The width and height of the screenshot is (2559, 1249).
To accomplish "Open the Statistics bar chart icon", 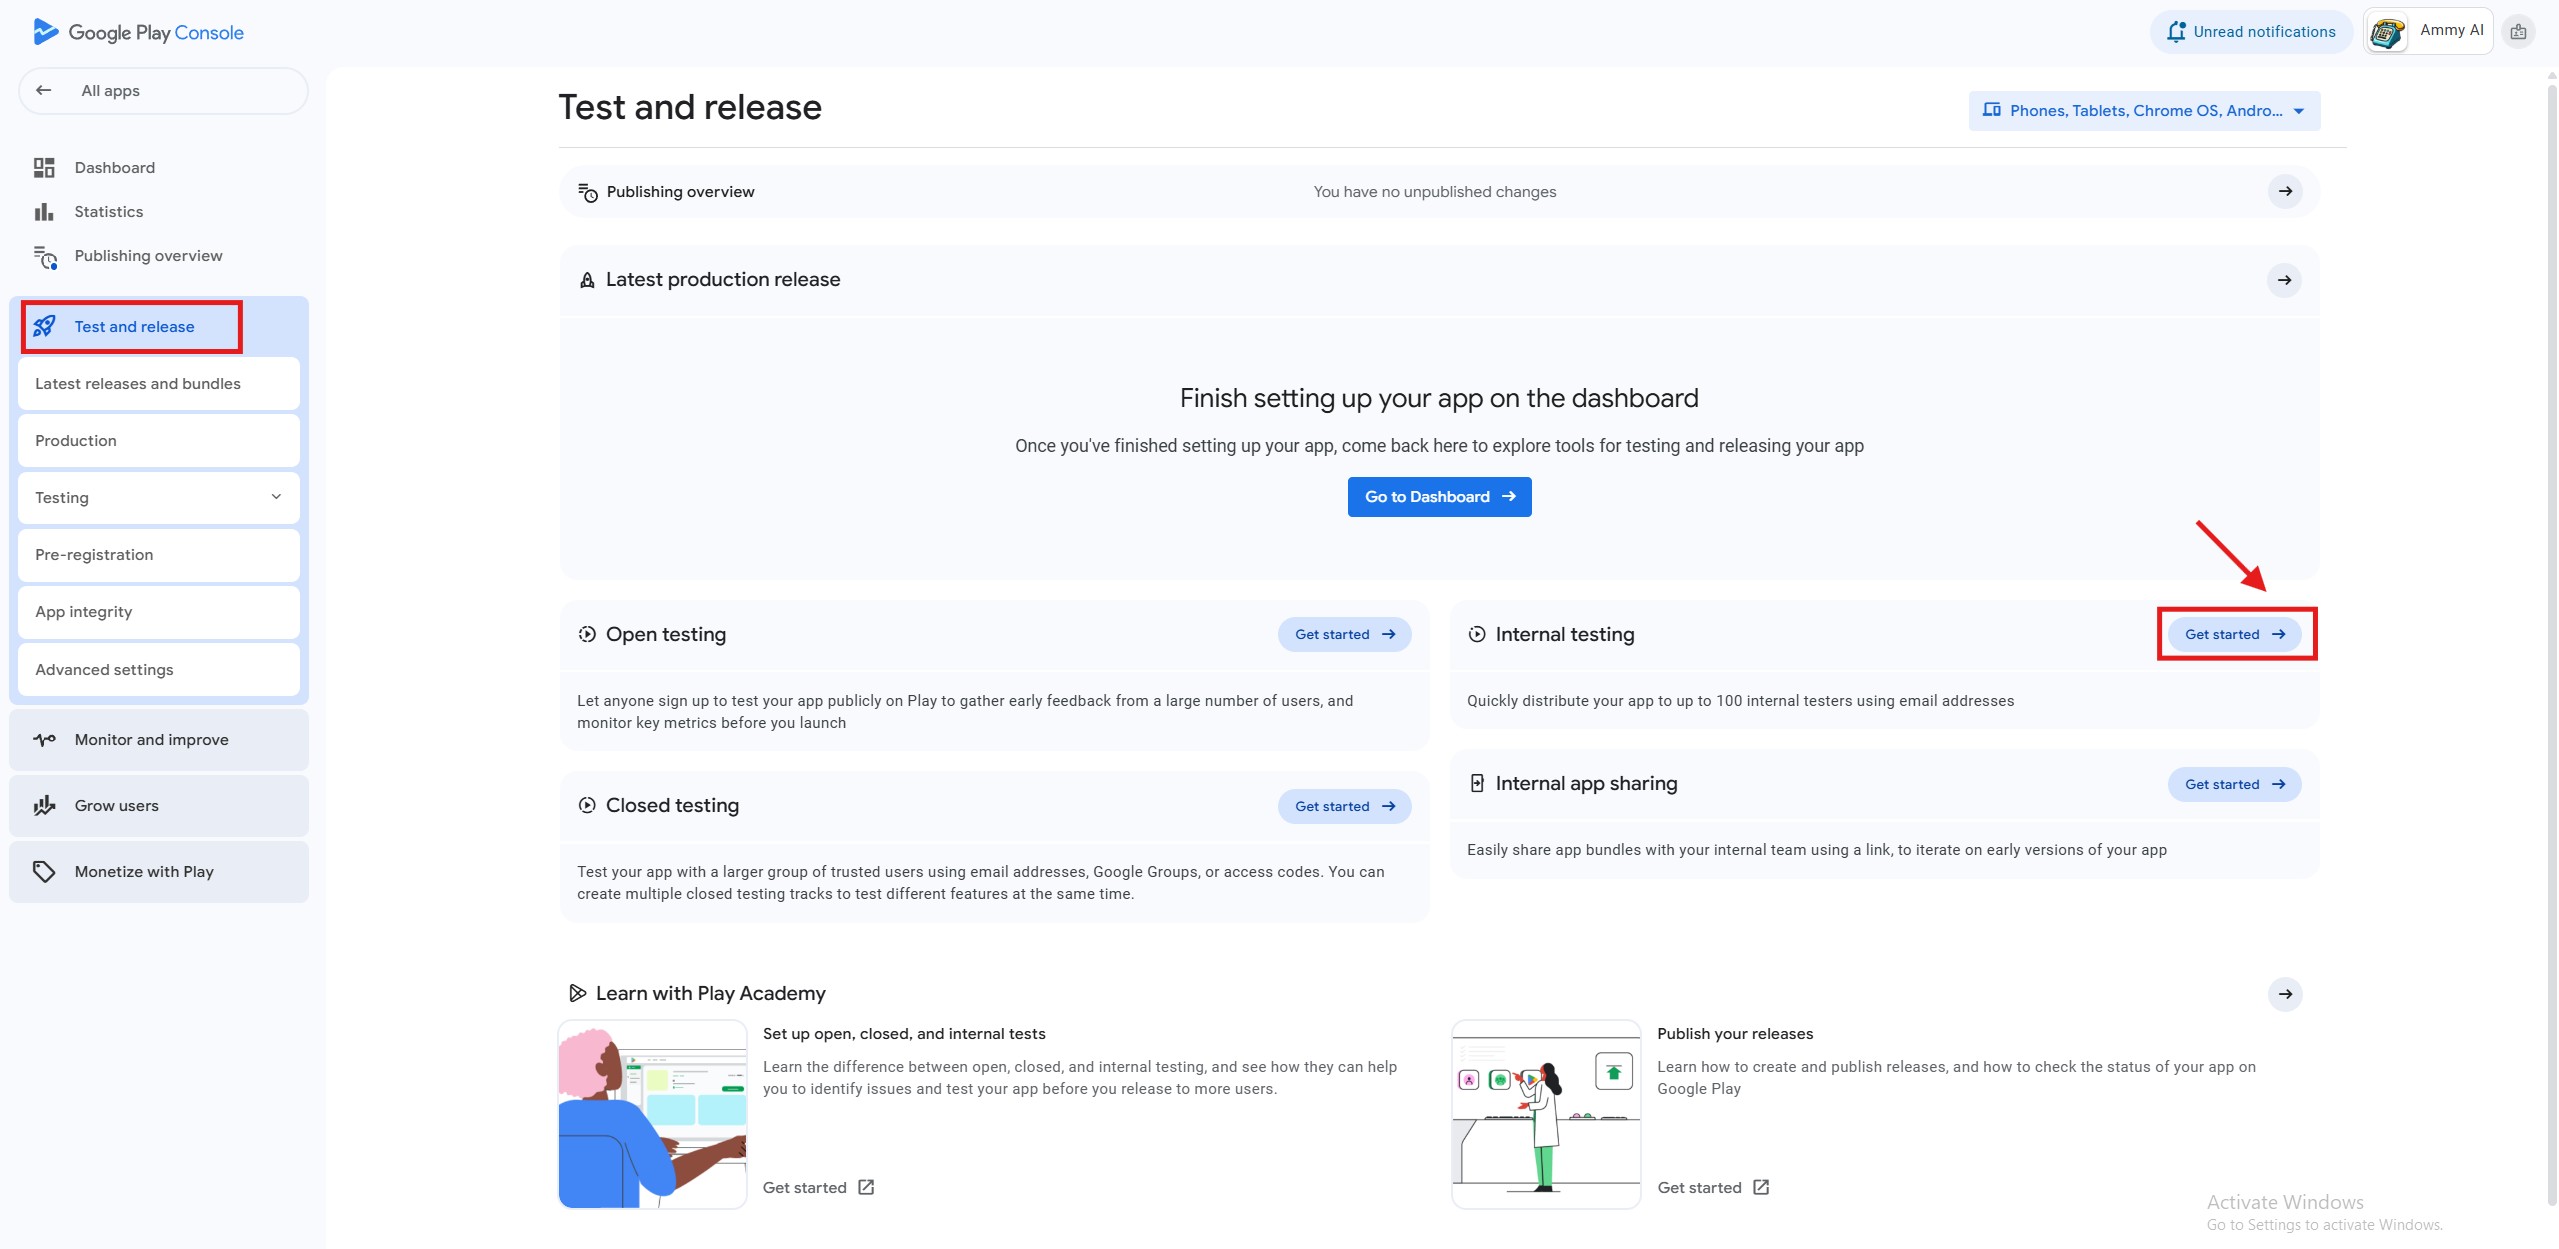I will 44,212.
